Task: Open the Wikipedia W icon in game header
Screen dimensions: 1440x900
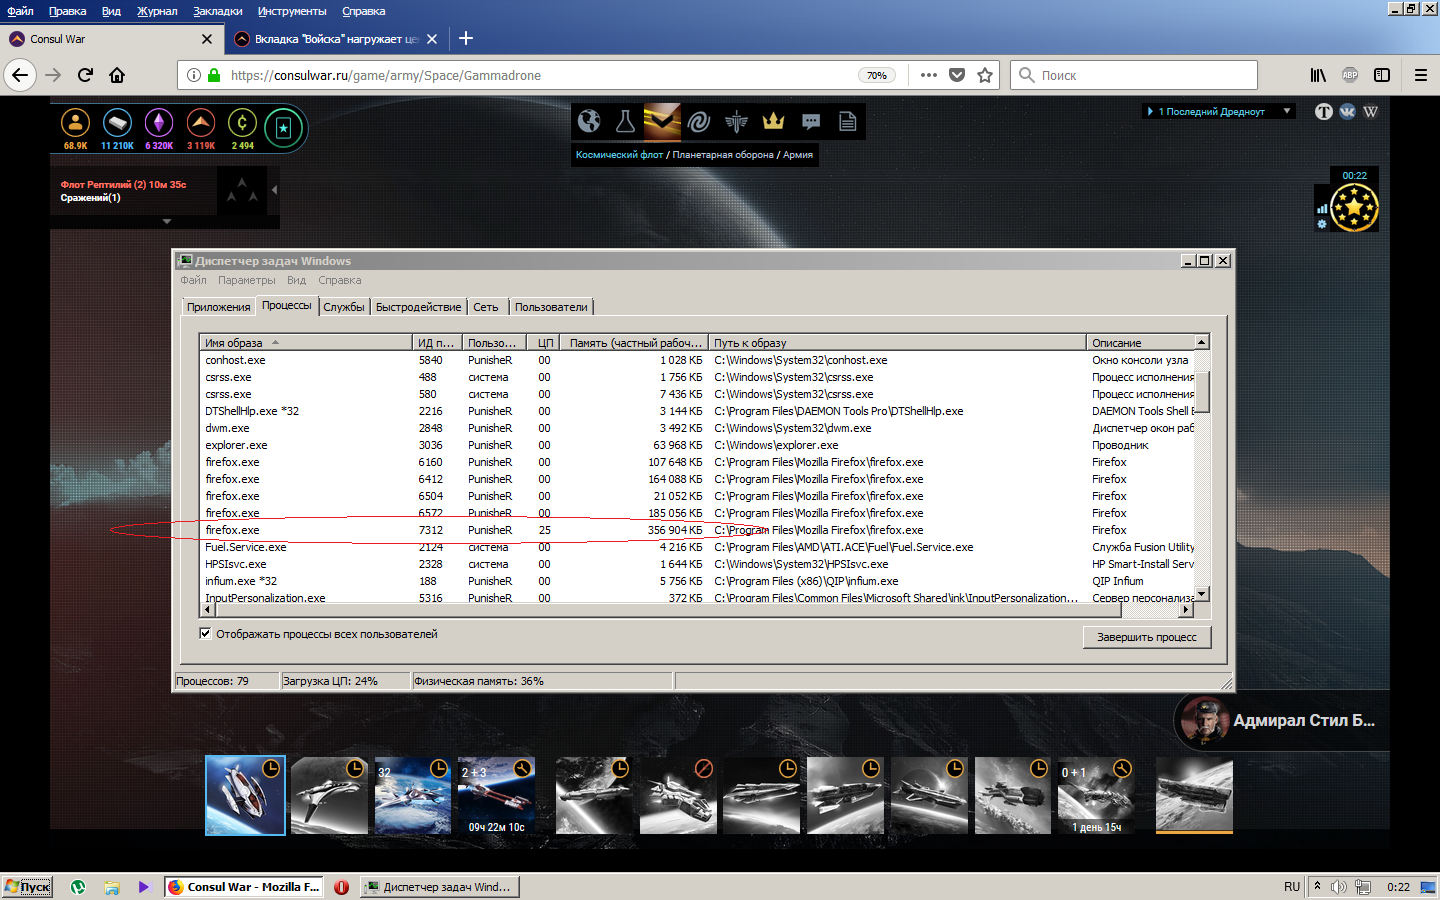Action: 1370,111
